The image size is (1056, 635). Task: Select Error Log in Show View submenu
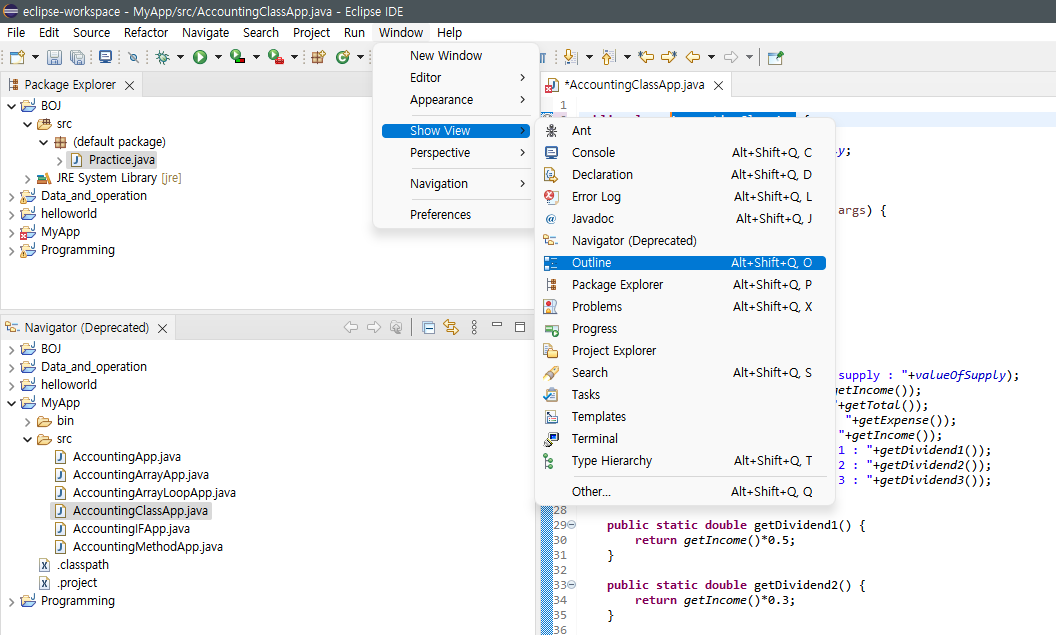pos(684,197)
